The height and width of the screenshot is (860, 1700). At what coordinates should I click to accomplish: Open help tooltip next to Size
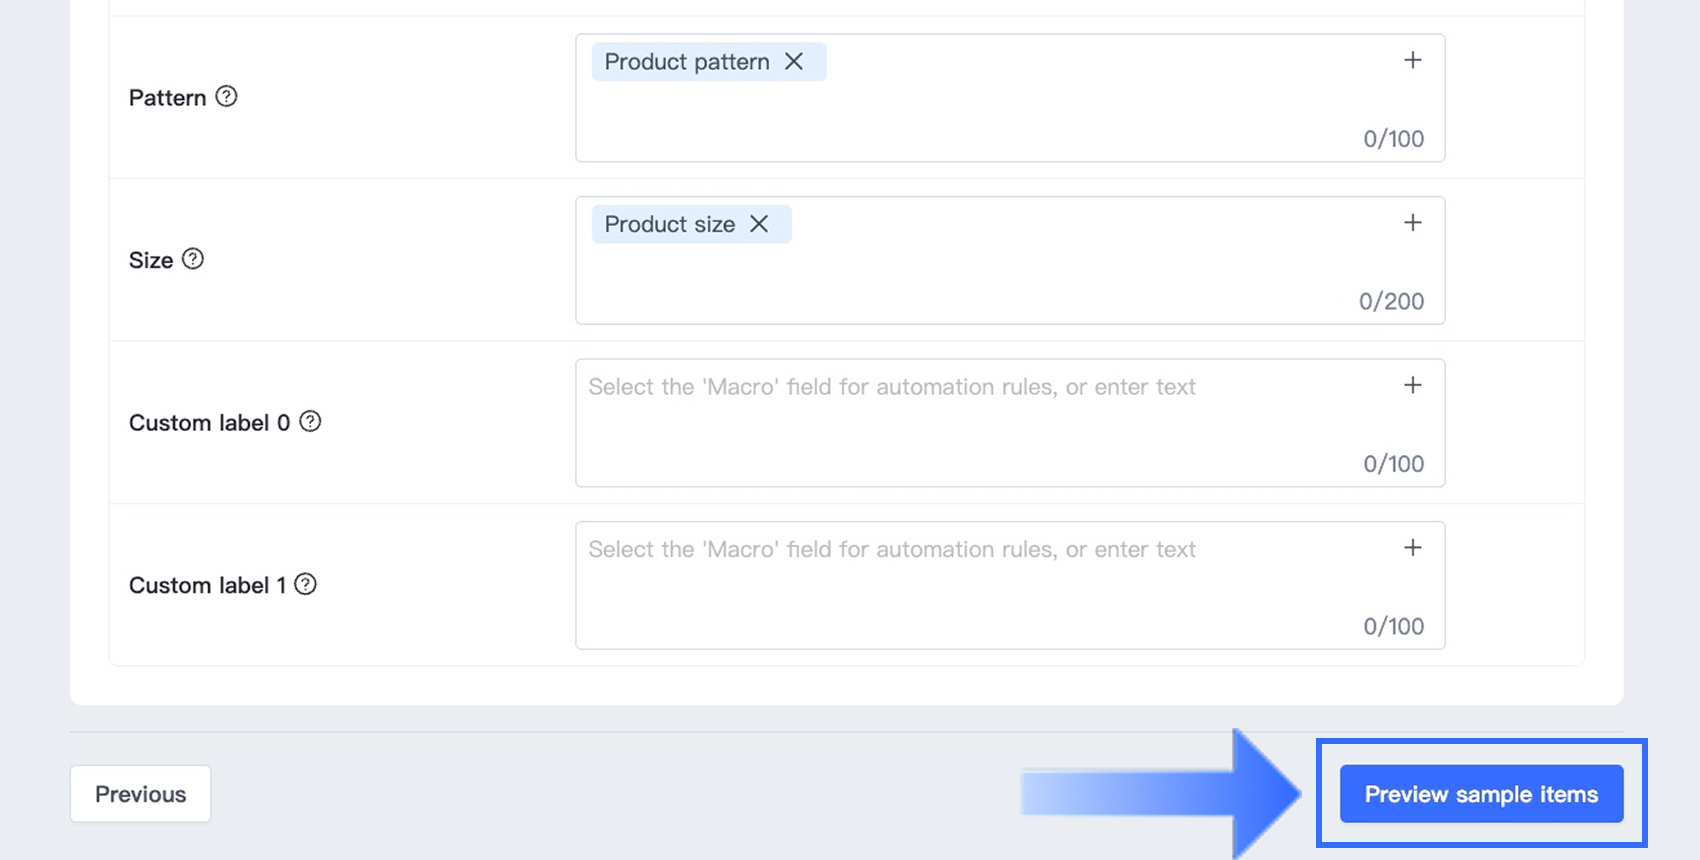[x=193, y=259]
